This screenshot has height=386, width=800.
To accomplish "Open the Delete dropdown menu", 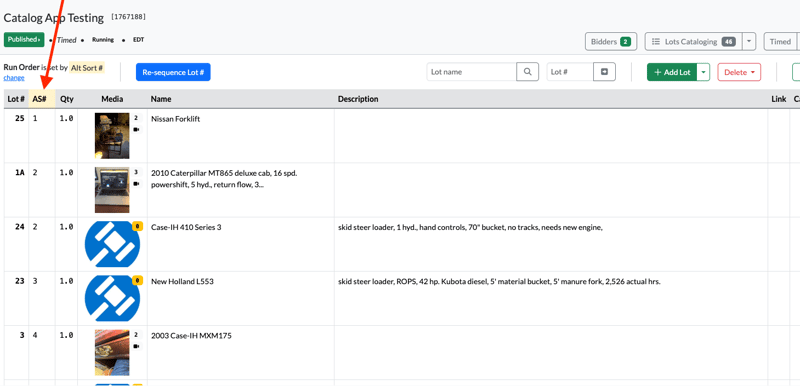I will click(x=739, y=72).
